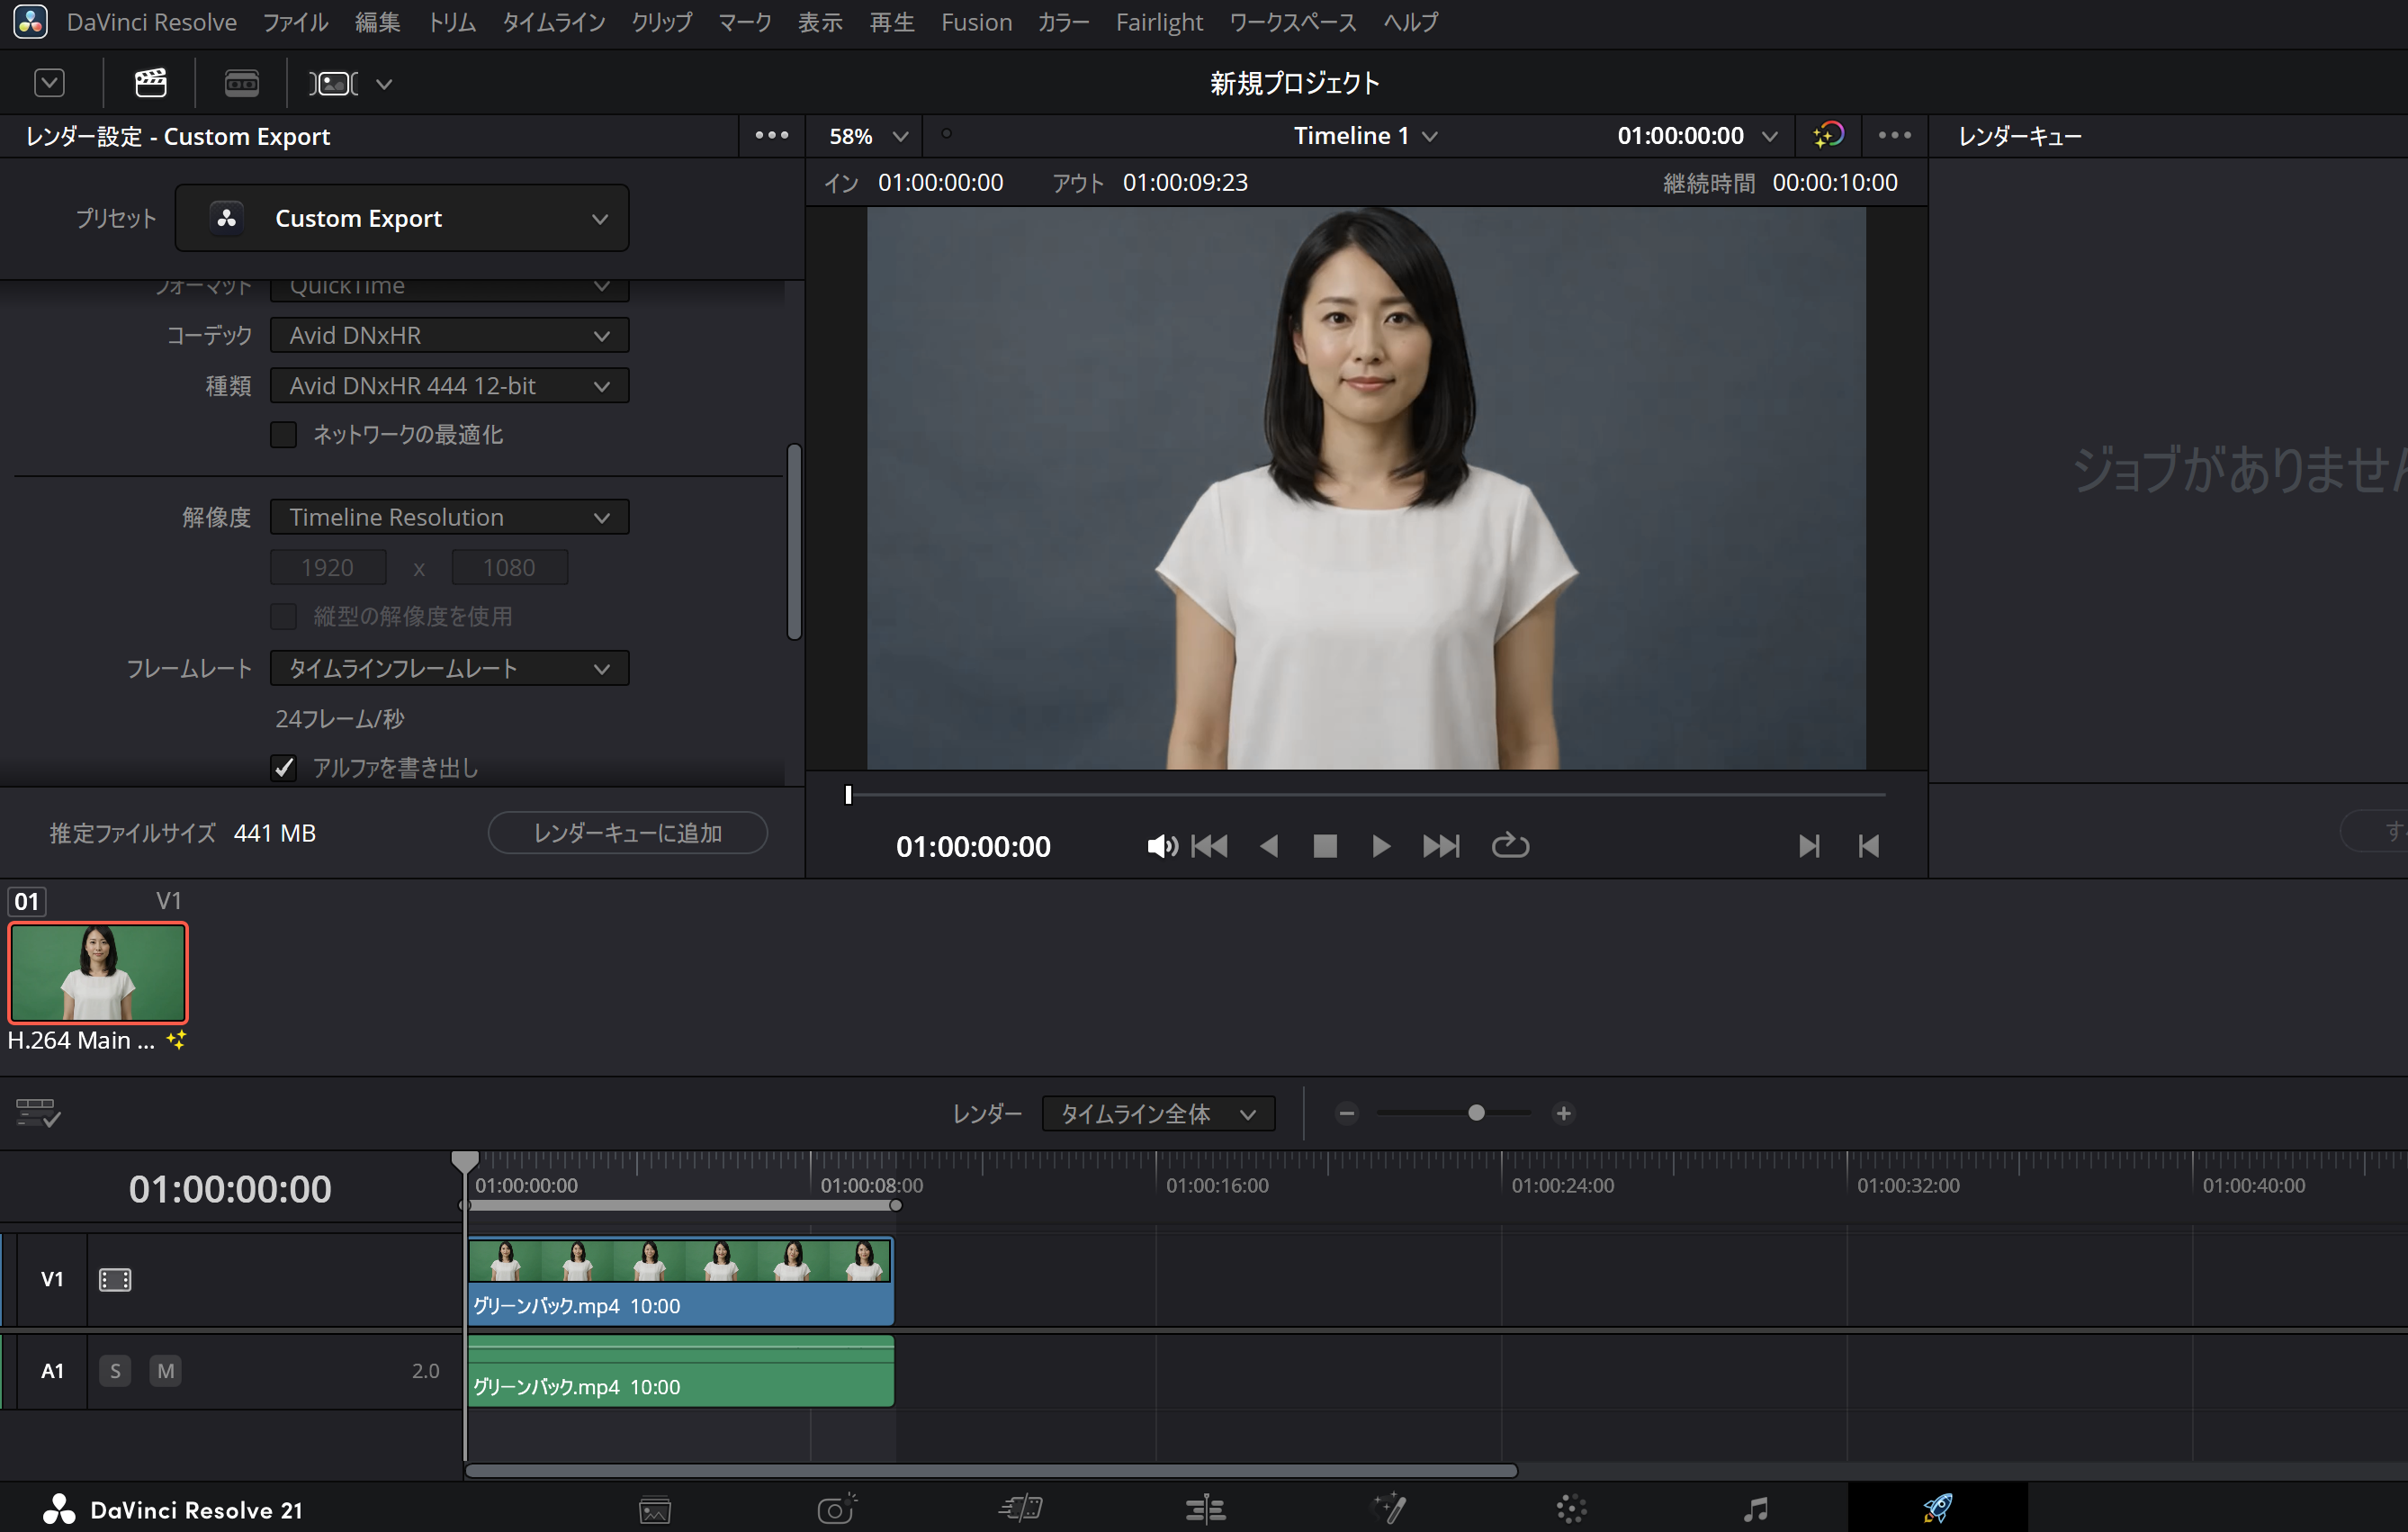
Task: Open the レンダー タイムライン全体 dropdown
Action: tap(1158, 1113)
